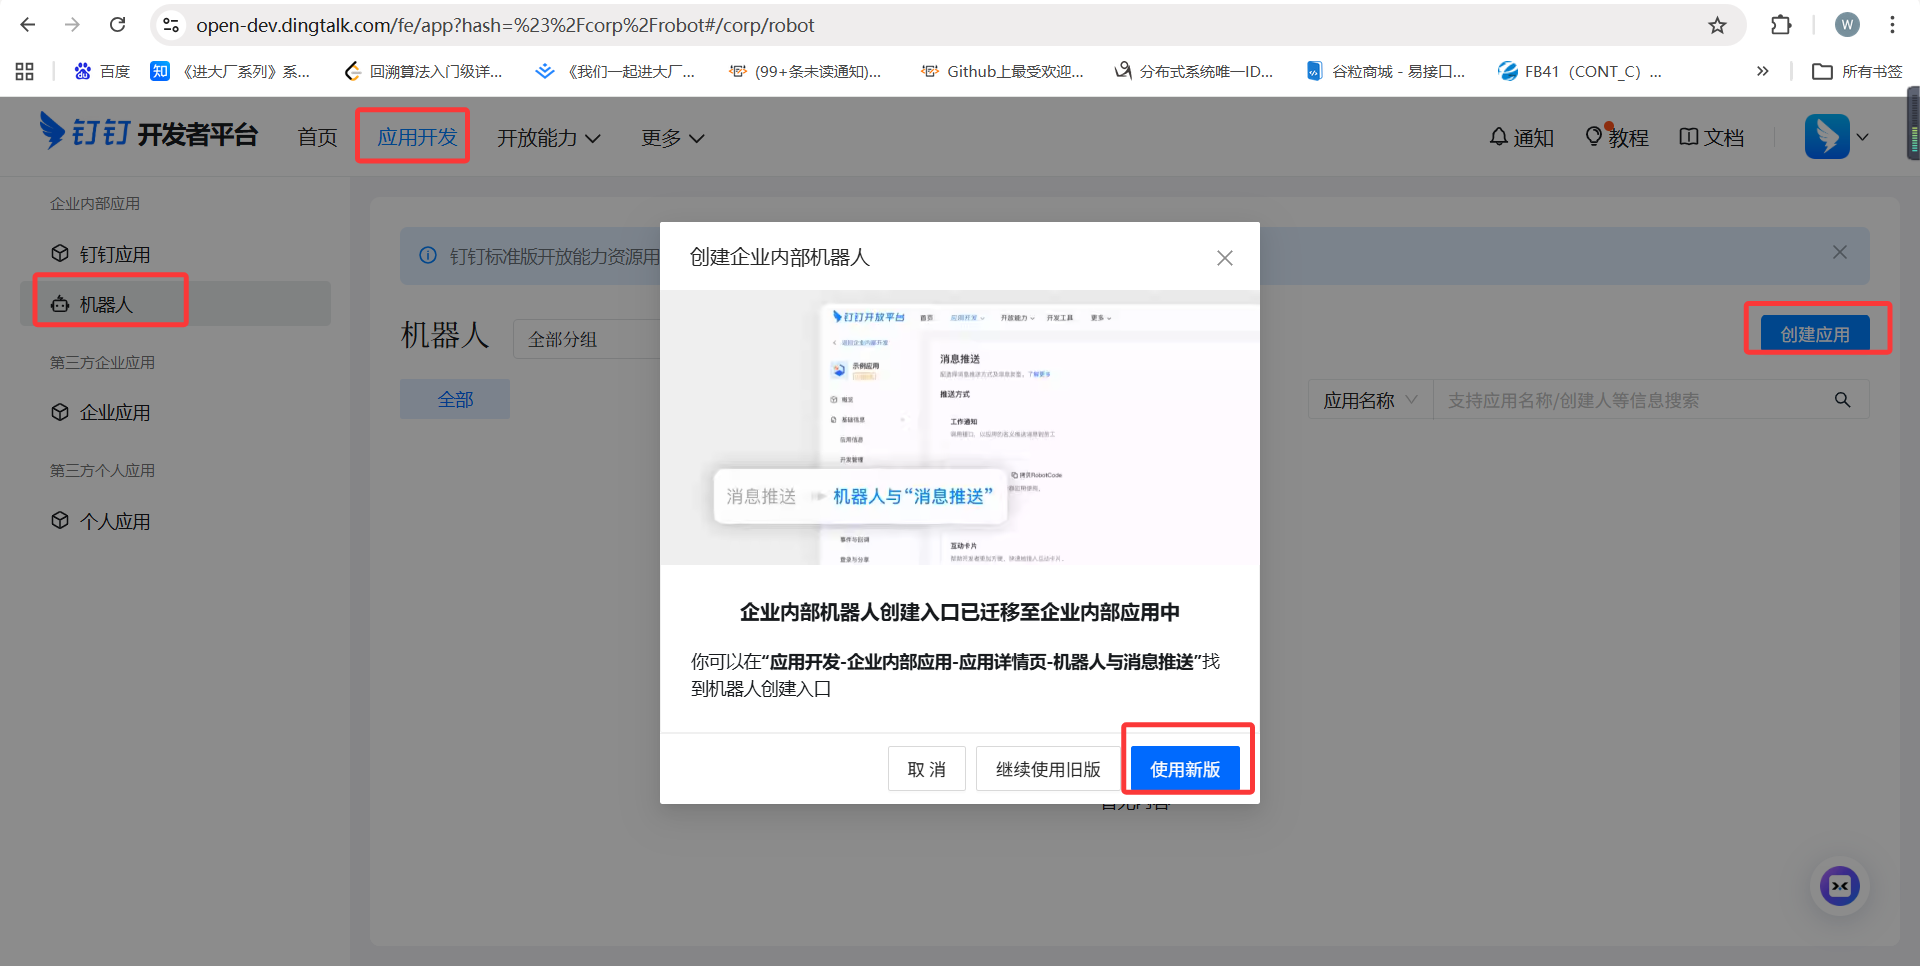The image size is (1920, 966).
Task: Open the FB41 (CONT_C) bookmark
Action: pos(1580,71)
